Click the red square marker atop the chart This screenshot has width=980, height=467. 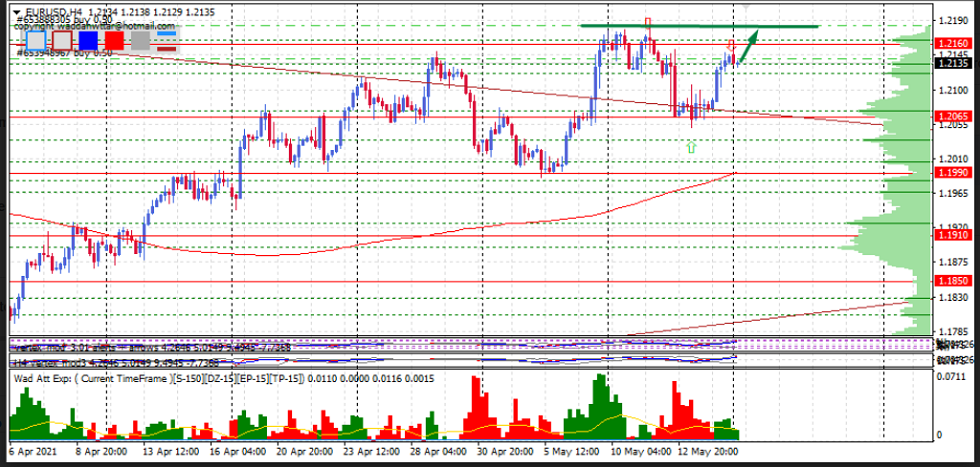[648, 20]
